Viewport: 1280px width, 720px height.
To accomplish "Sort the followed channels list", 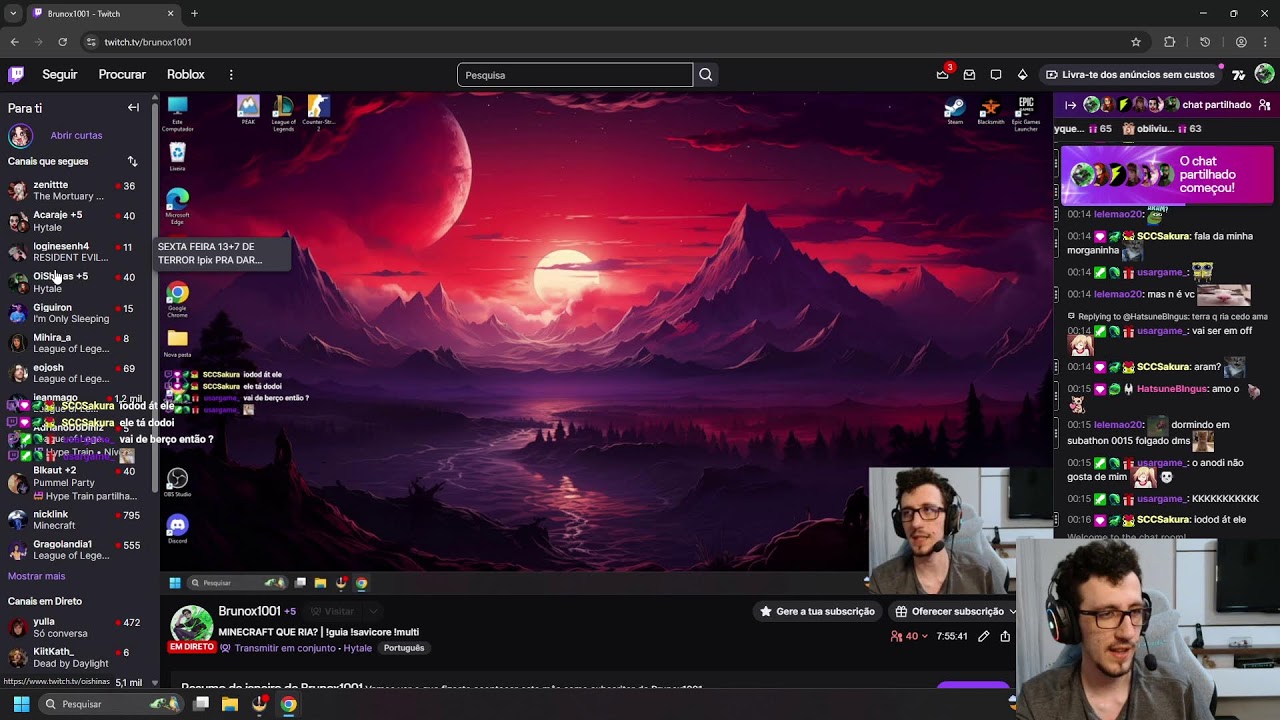I will click(x=132, y=161).
